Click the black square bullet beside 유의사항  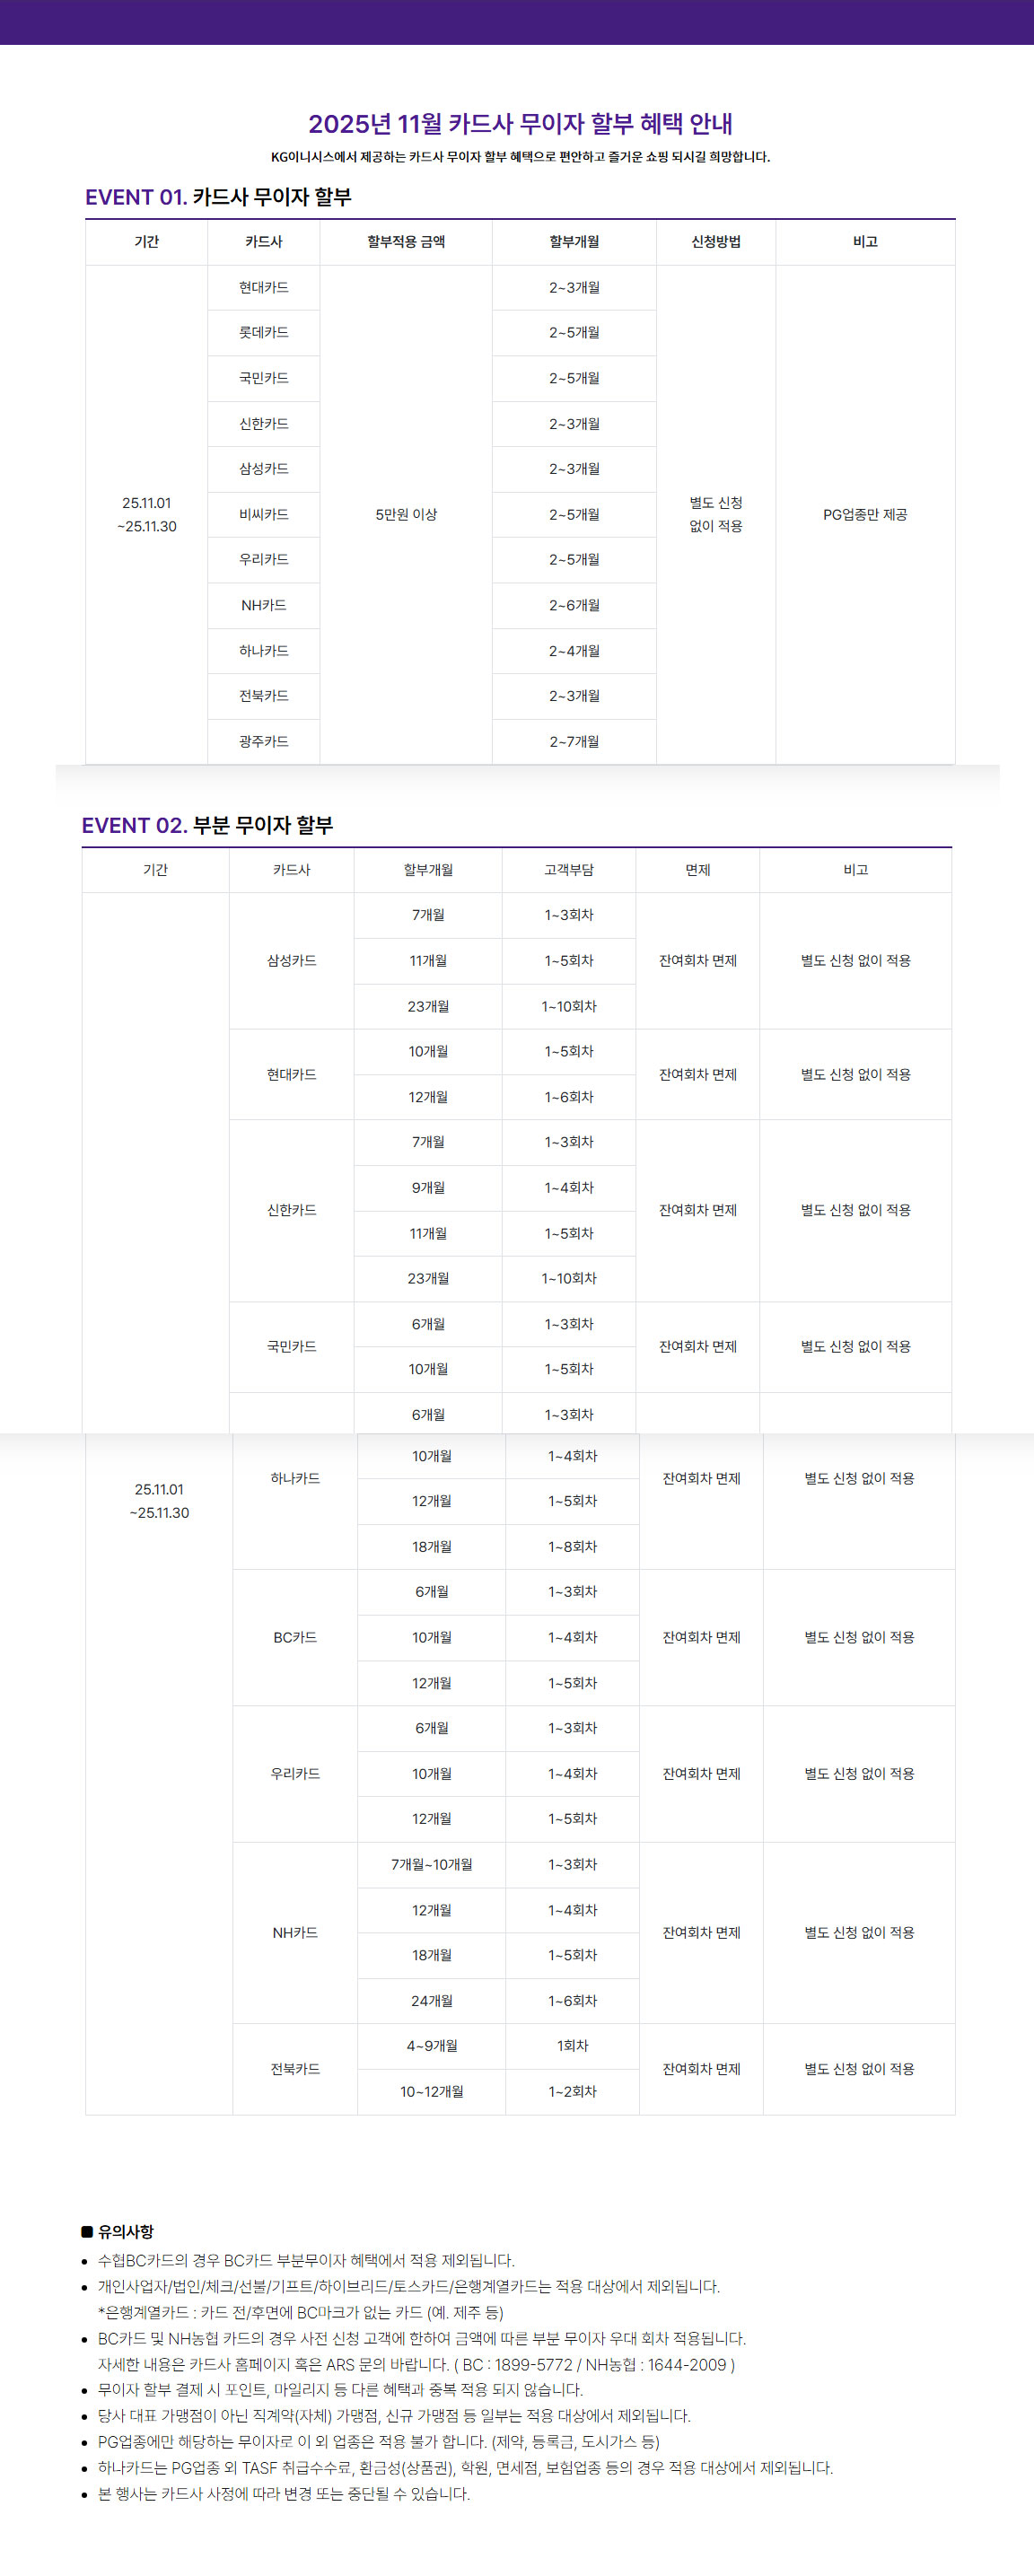(87, 2231)
